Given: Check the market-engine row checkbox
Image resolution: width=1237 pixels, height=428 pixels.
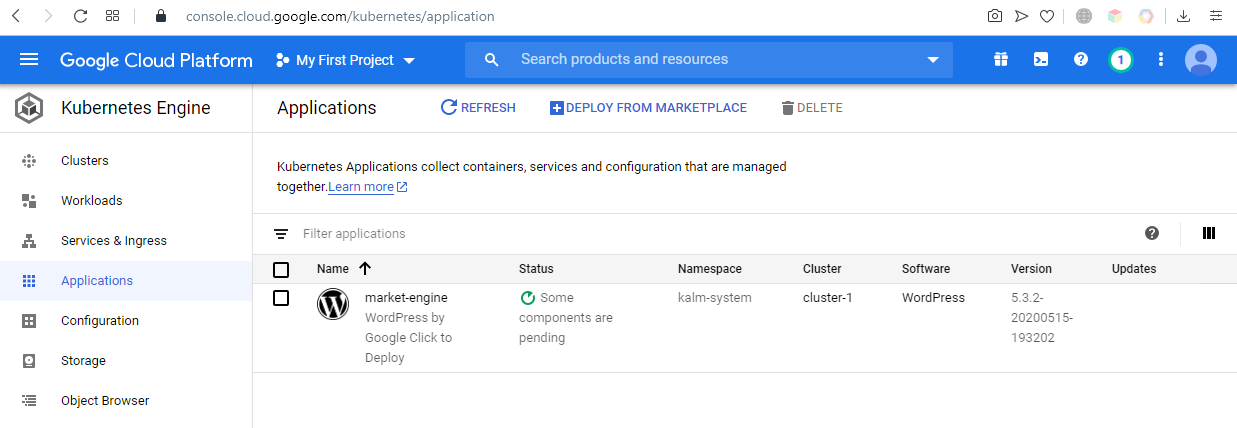Looking at the screenshot, I should click(281, 298).
